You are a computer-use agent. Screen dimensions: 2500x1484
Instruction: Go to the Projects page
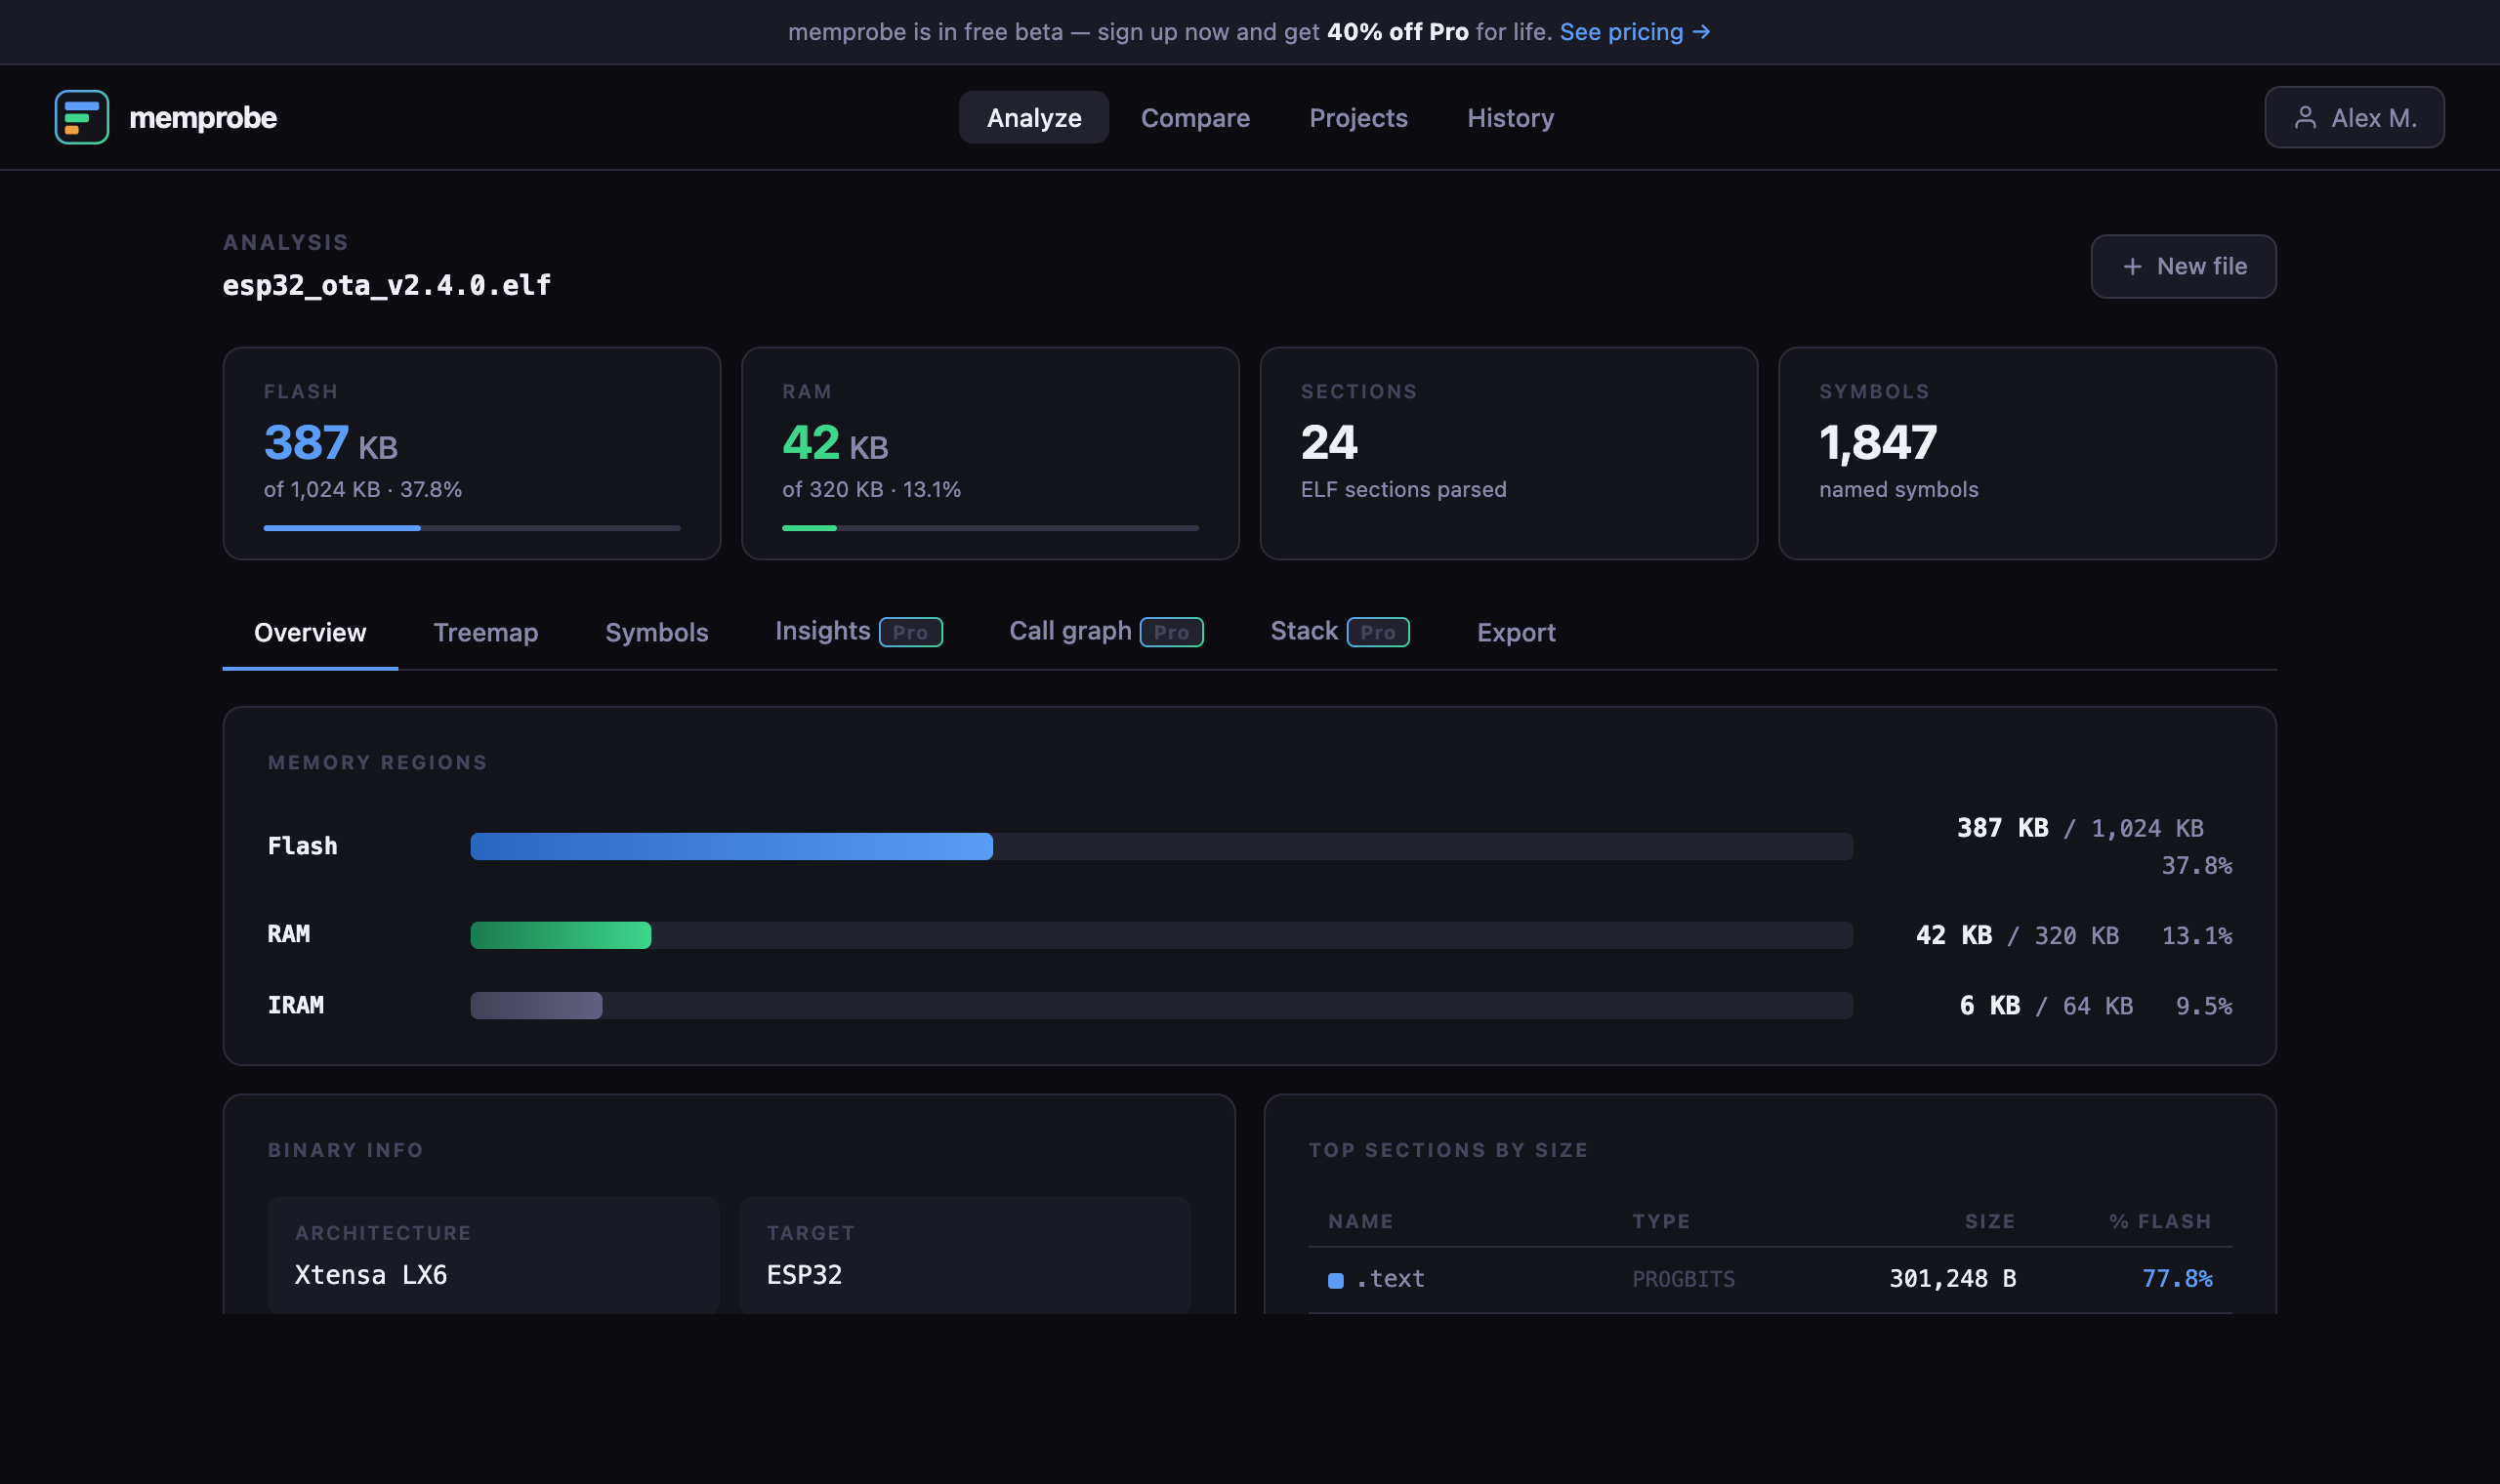1358,117
